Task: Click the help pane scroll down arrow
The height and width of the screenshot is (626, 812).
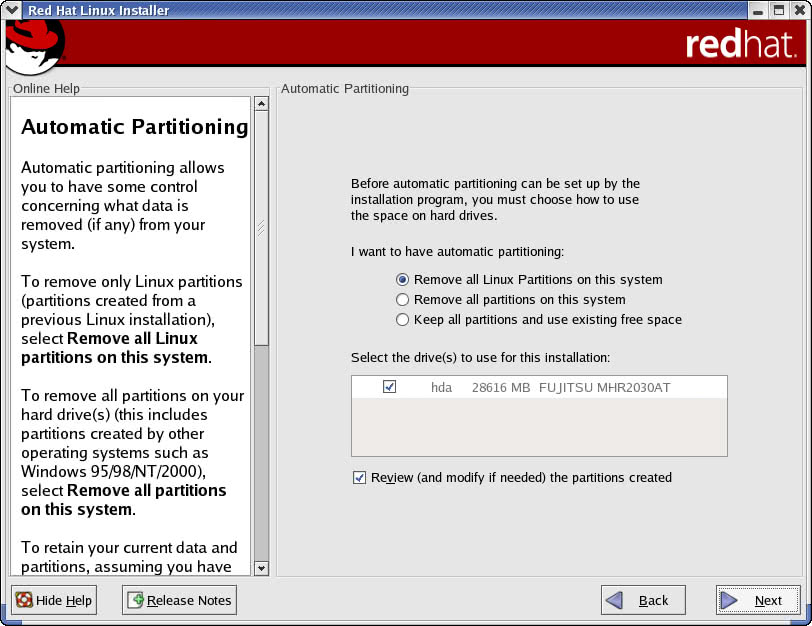Action: [262, 568]
